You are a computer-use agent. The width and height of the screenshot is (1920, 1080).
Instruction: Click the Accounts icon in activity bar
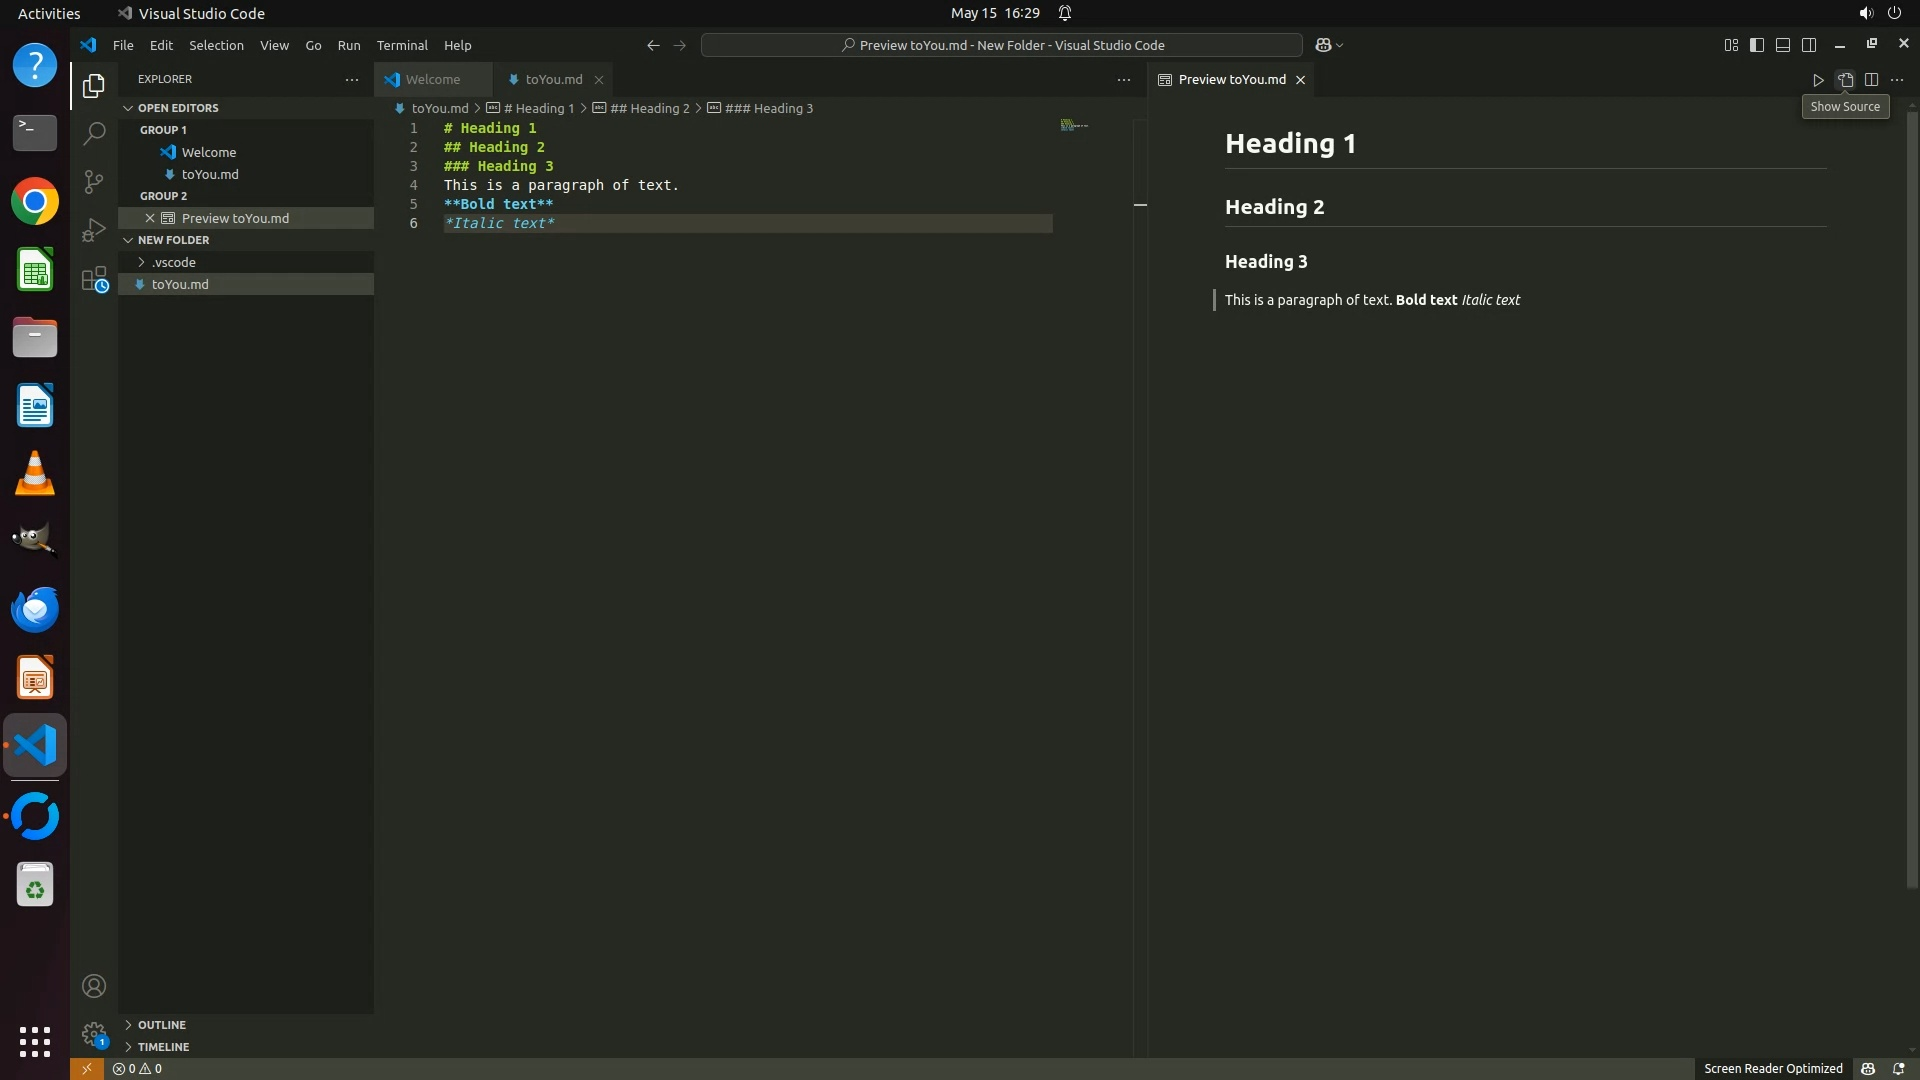(x=94, y=986)
